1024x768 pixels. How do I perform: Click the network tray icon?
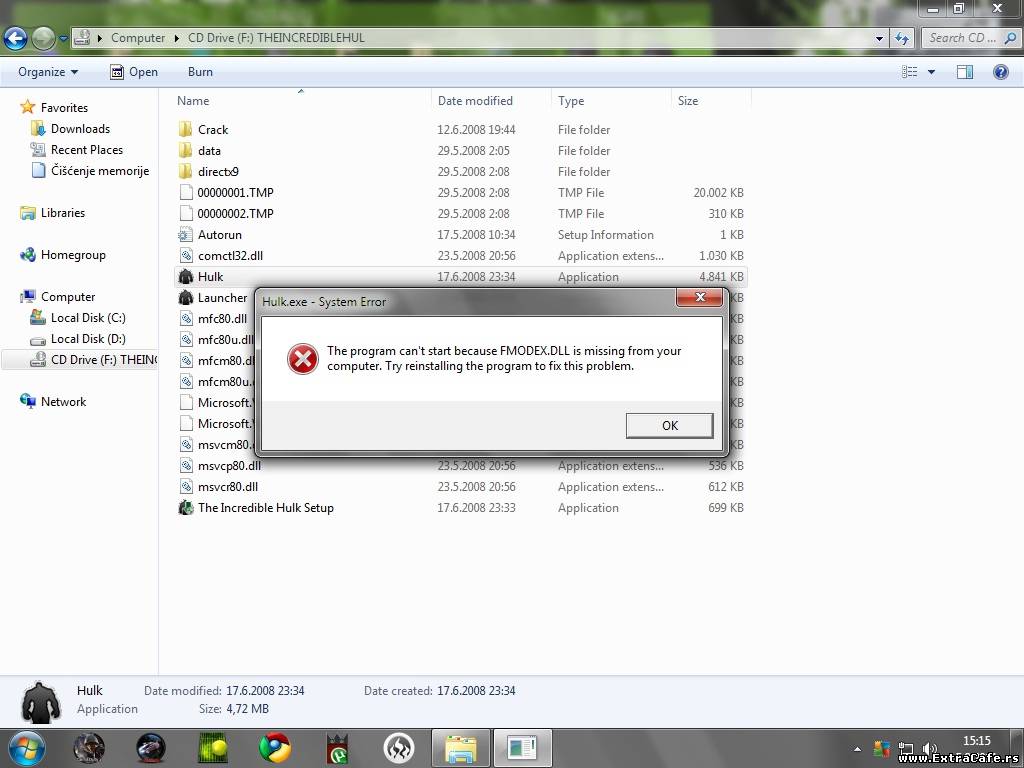(906, 749)
